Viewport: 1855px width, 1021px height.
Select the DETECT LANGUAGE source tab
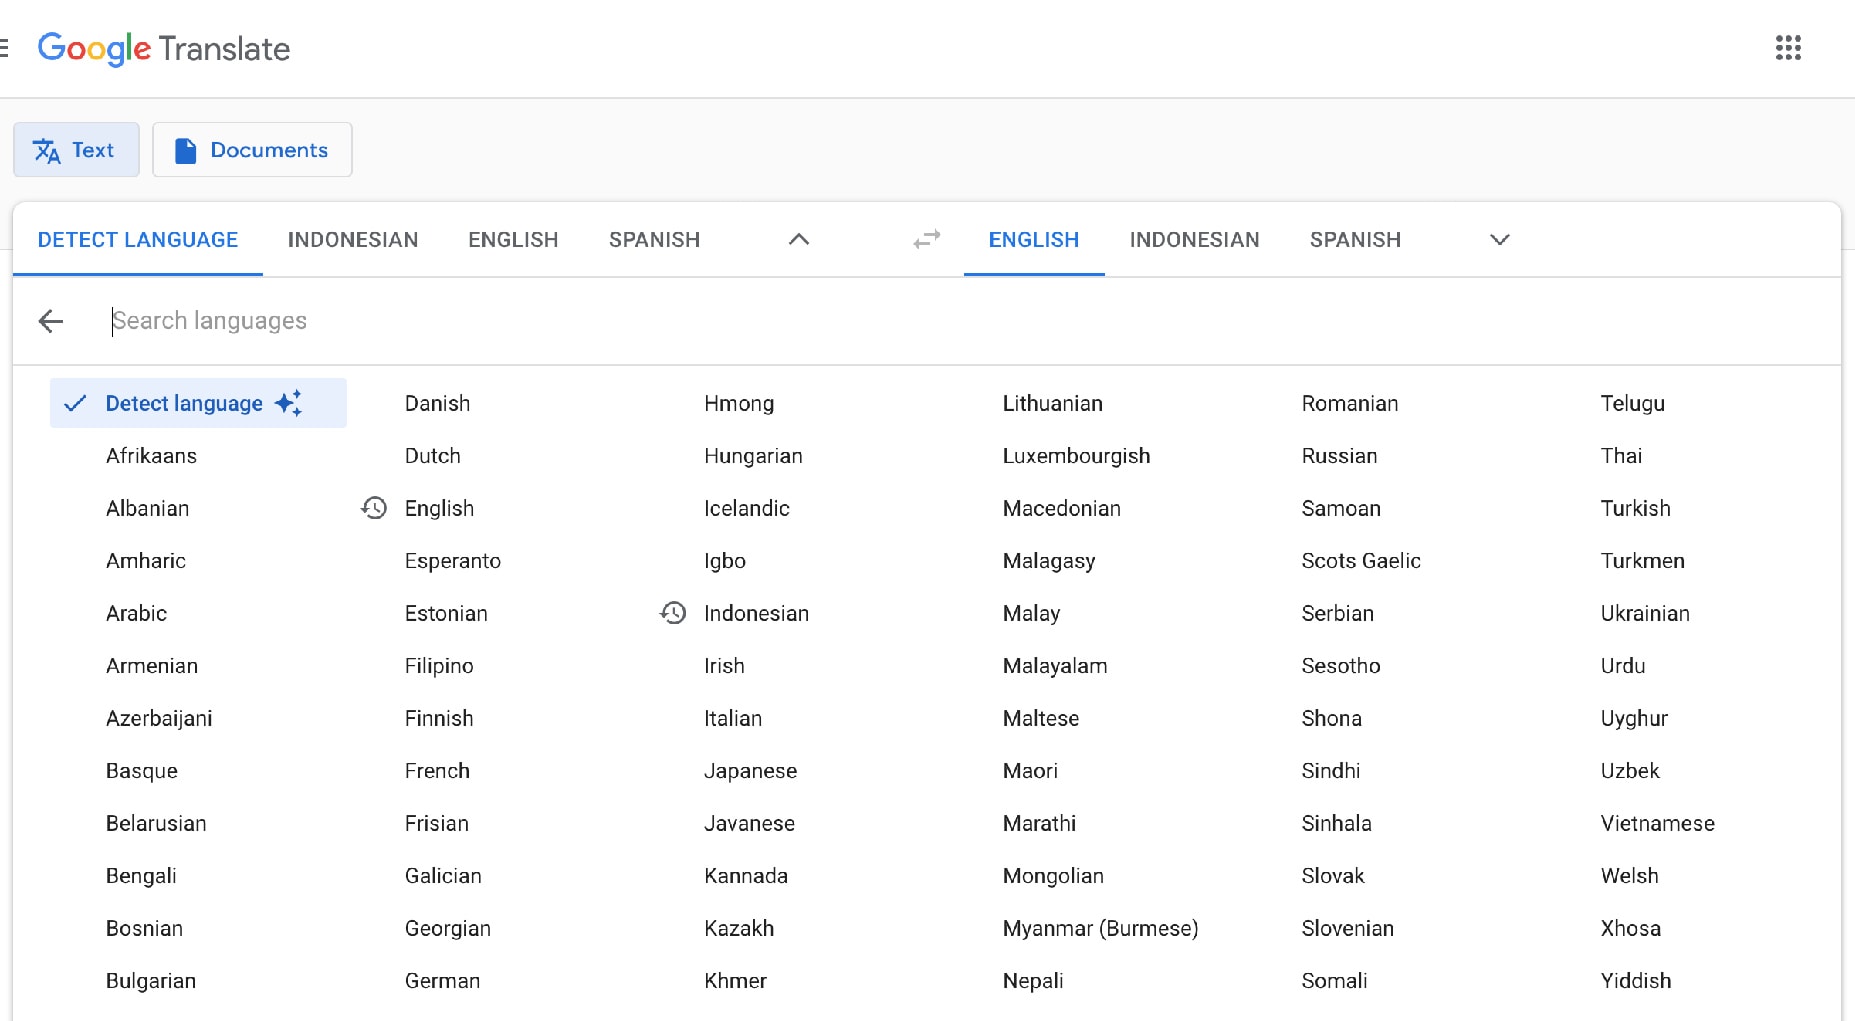pos(138,240)
